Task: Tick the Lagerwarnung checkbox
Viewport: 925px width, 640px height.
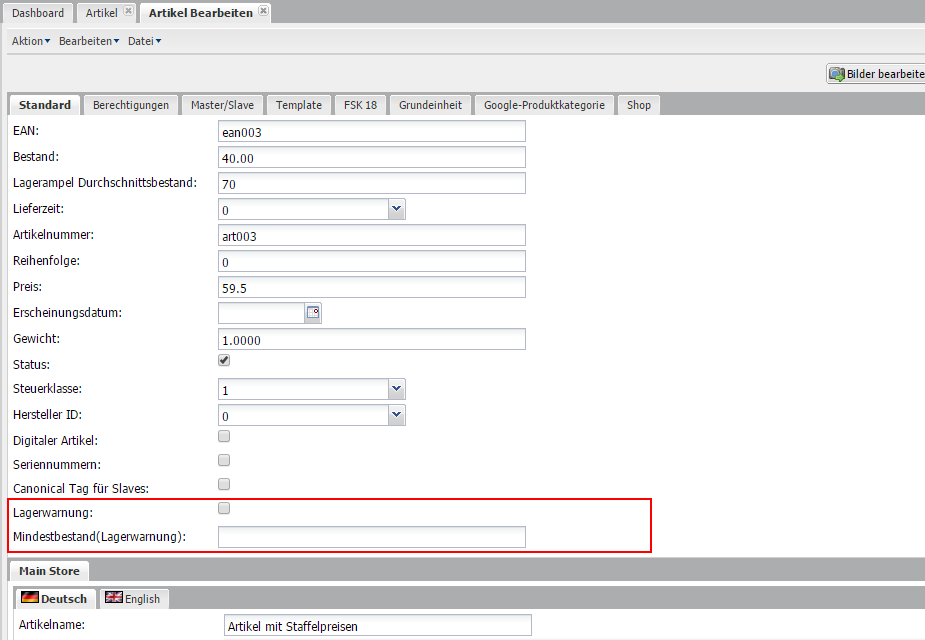Action: pyautogui.click(x=224, y=509)
